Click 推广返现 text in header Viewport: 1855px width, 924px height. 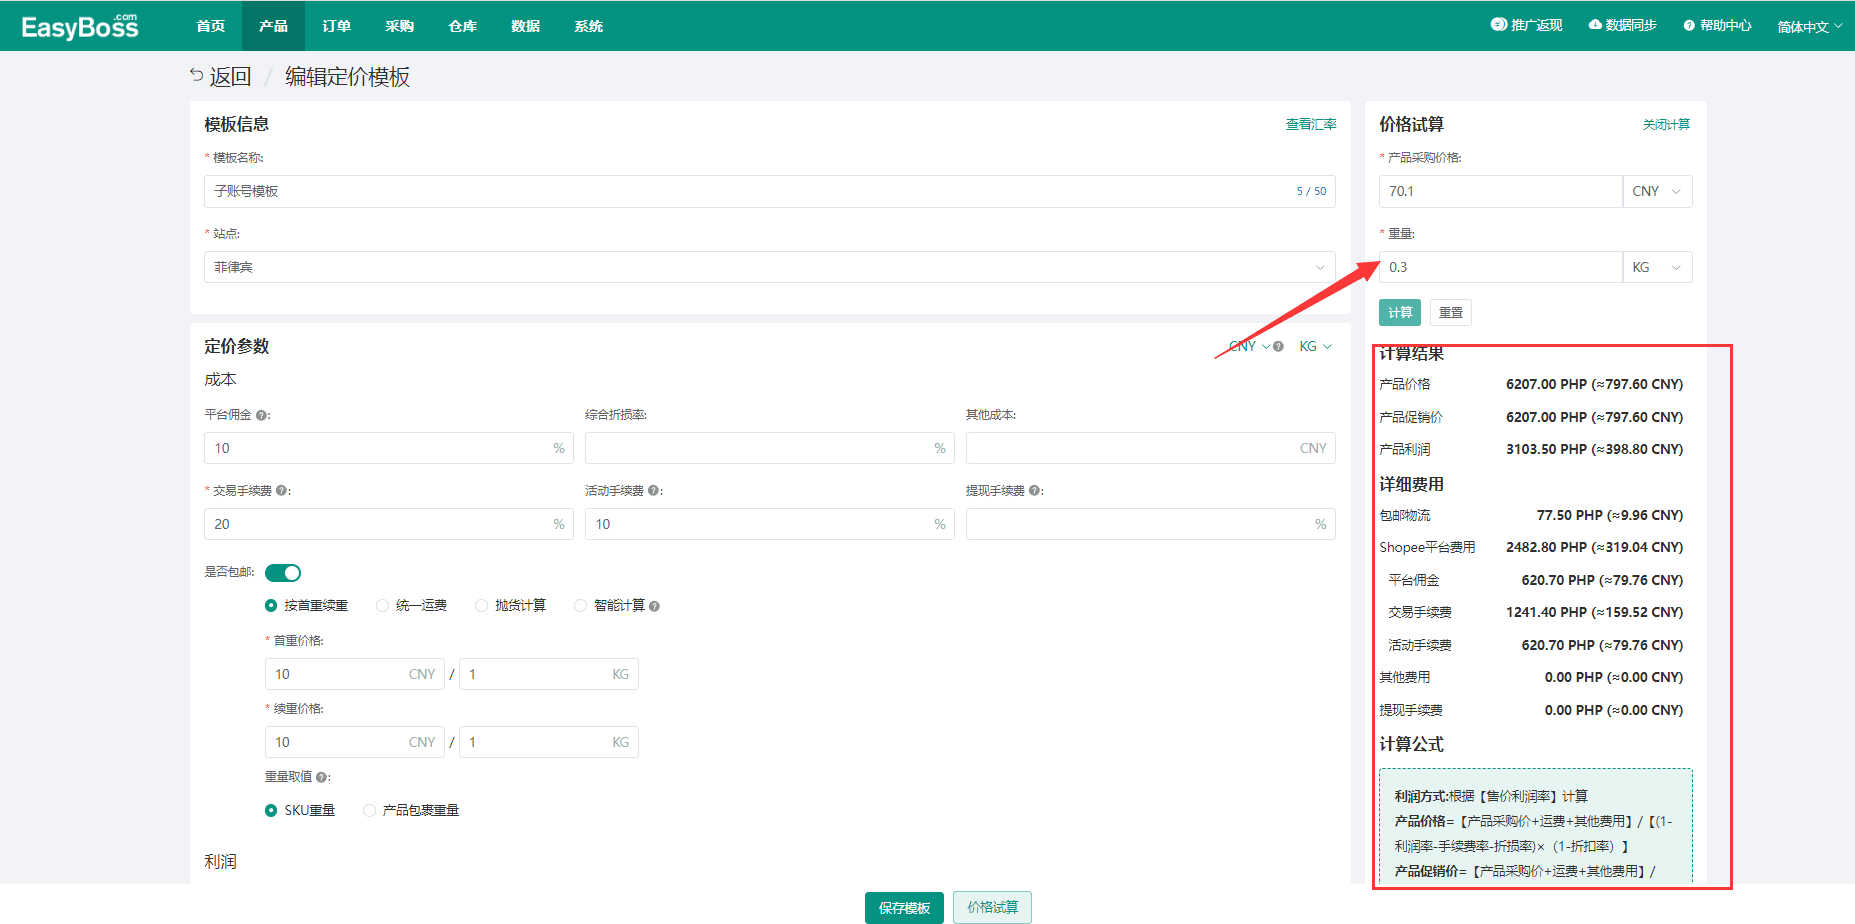(1536, 25)
